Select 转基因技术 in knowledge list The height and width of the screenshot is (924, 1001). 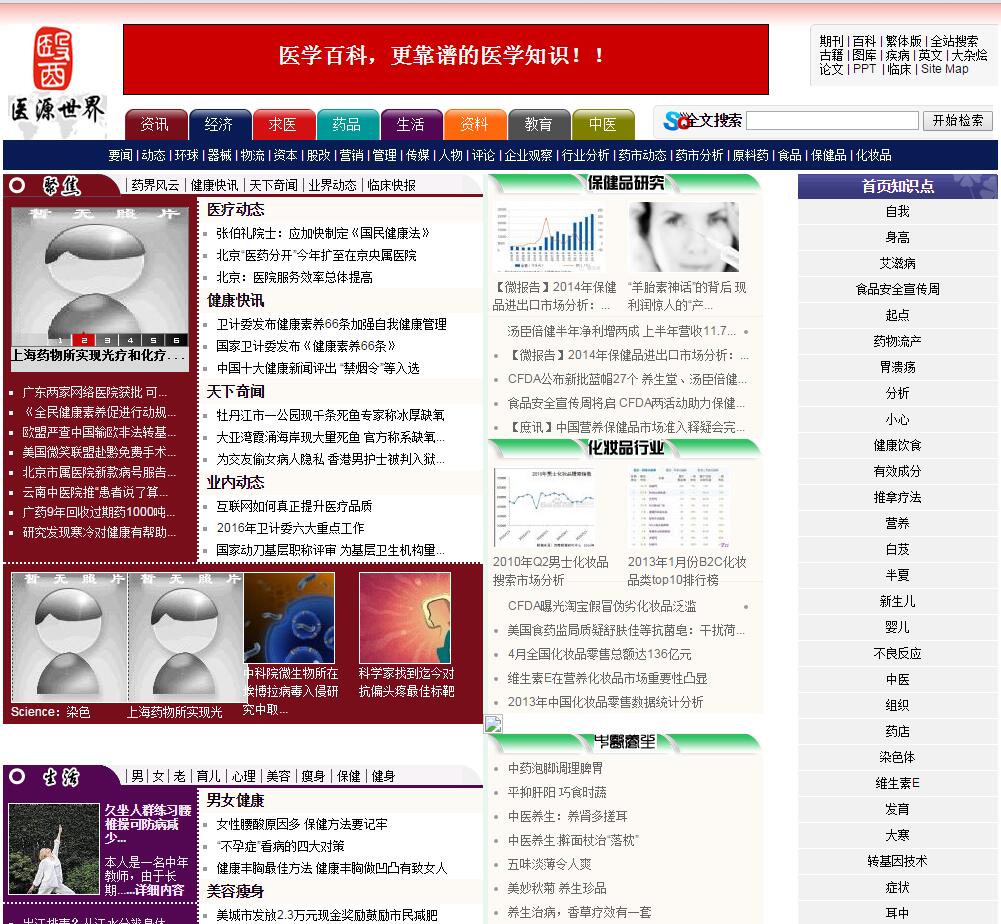tap(897, 861)
